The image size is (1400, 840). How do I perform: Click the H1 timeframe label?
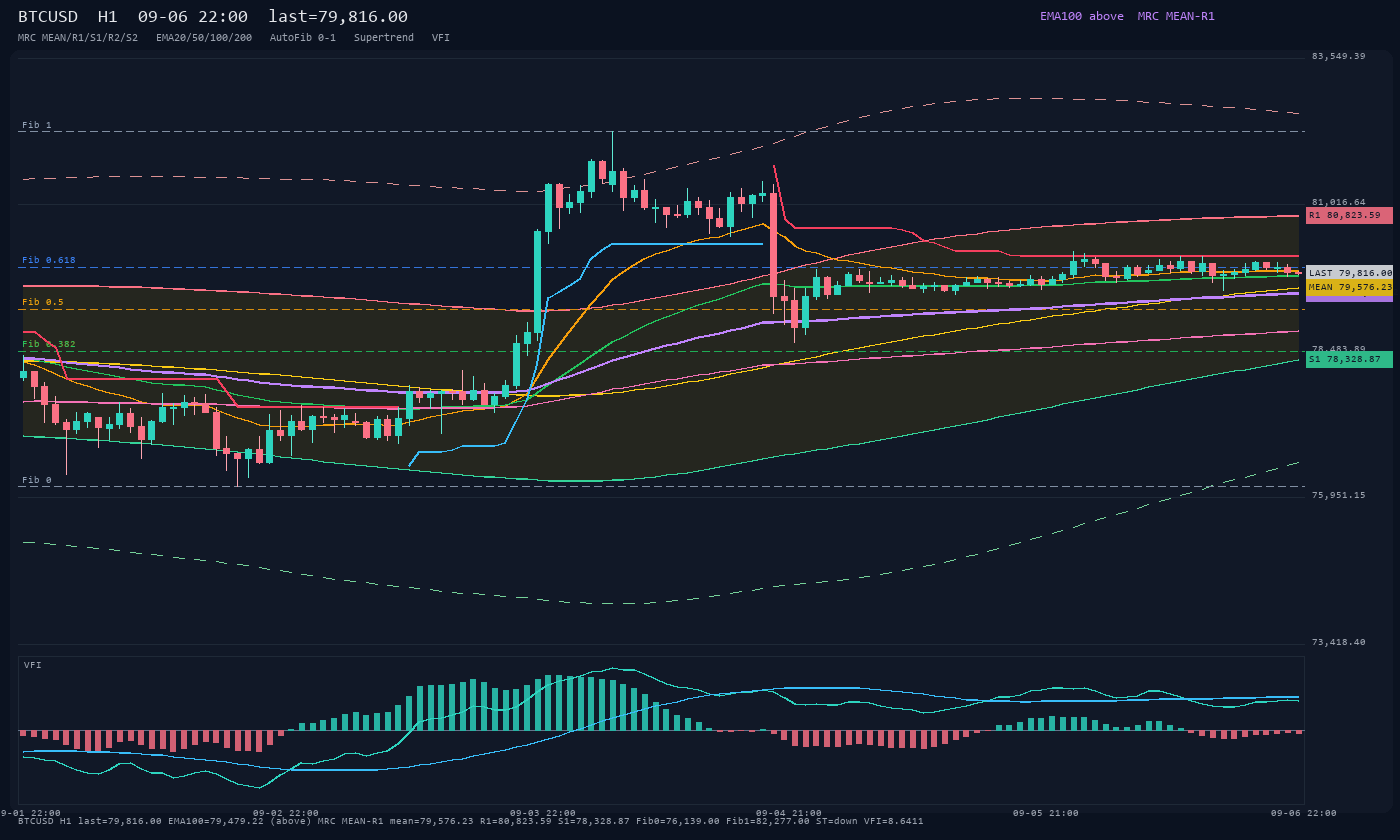tap(108, 17)
